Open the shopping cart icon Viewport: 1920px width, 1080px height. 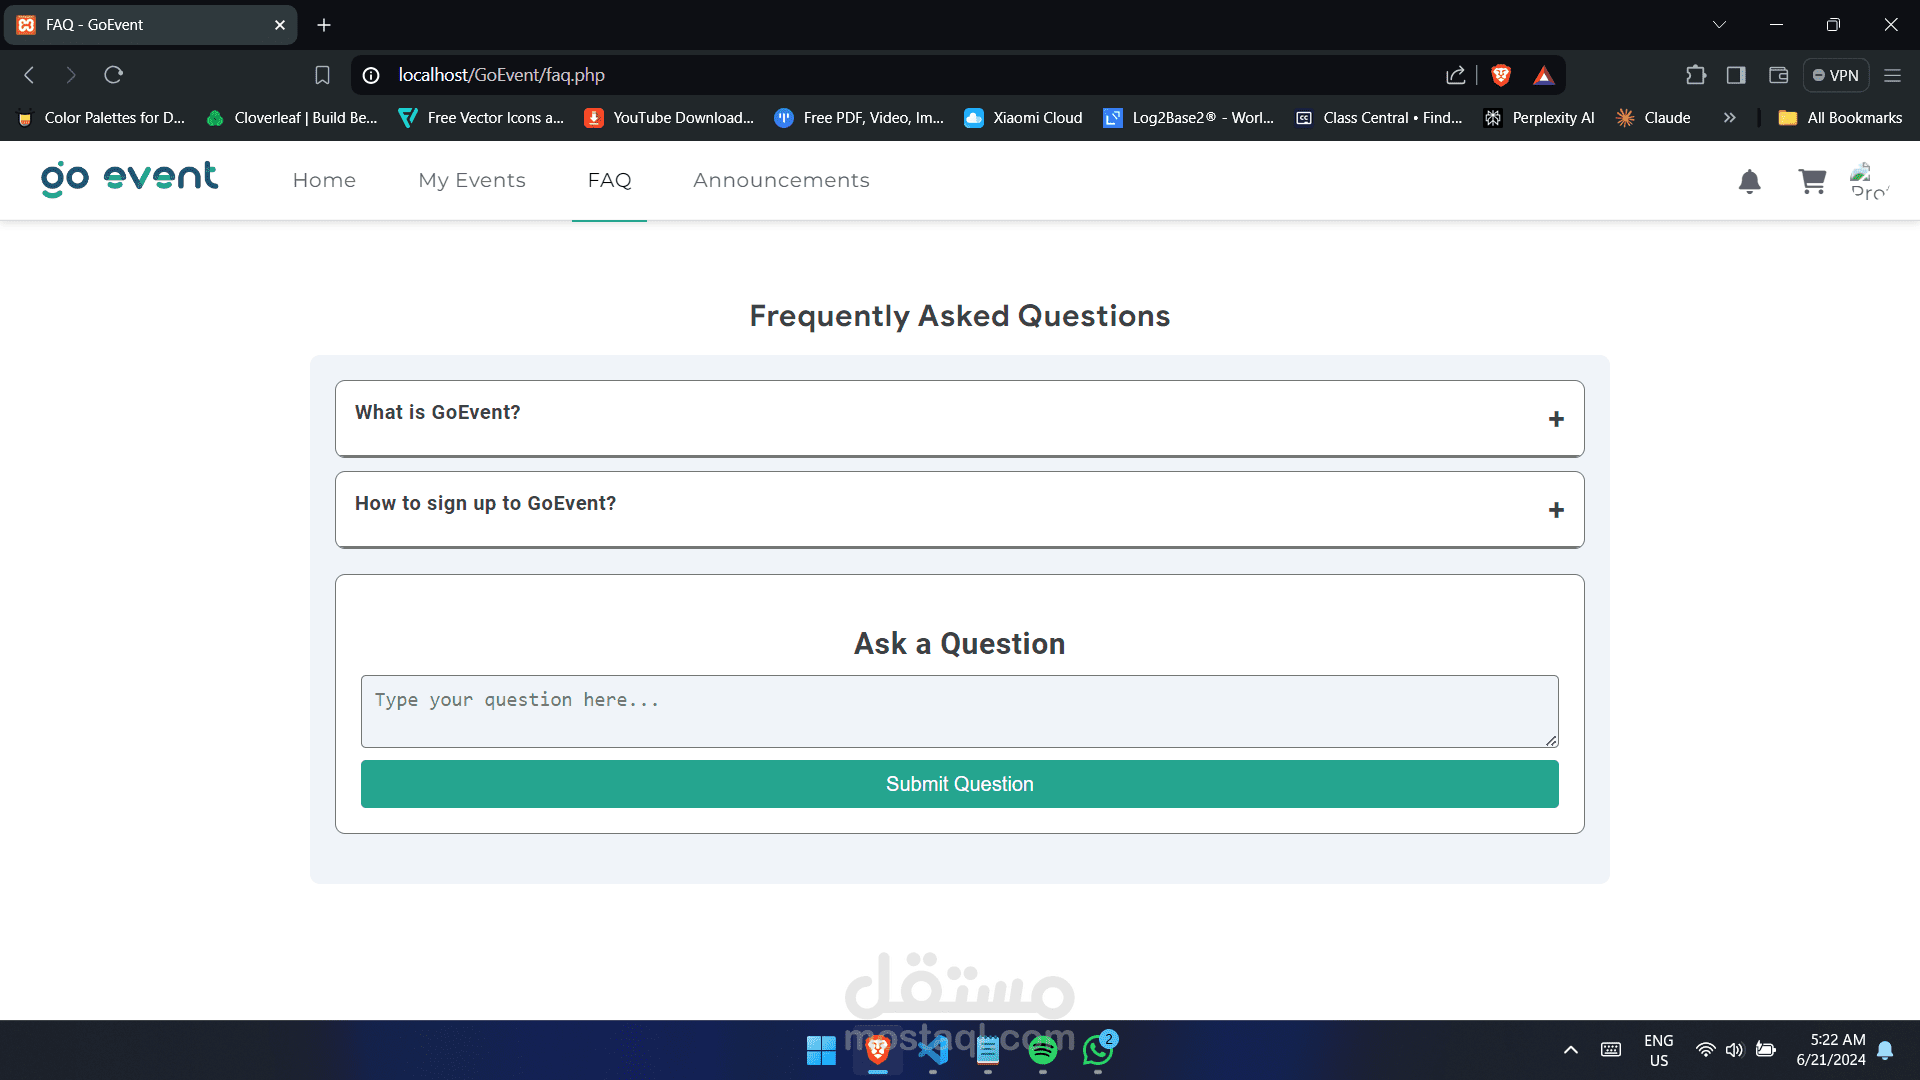(1812, 181)
